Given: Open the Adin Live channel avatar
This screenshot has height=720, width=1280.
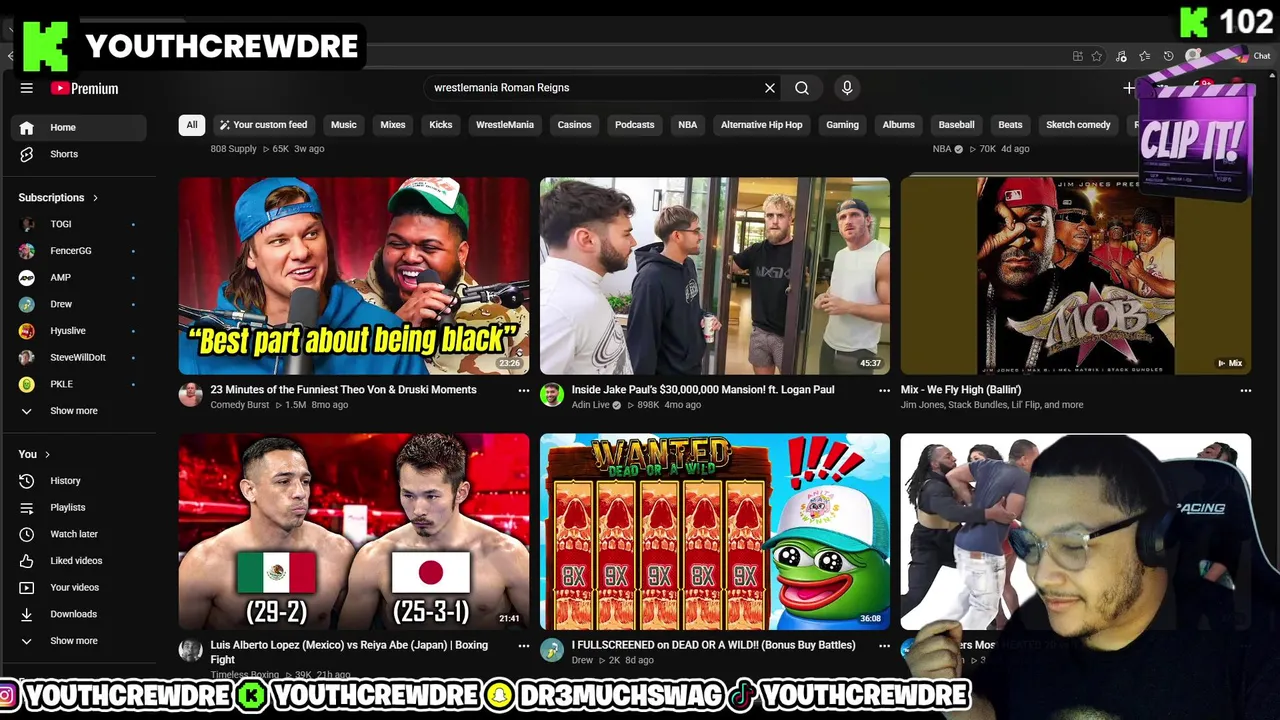Looking at the screenshot, I should click(552, 395).
